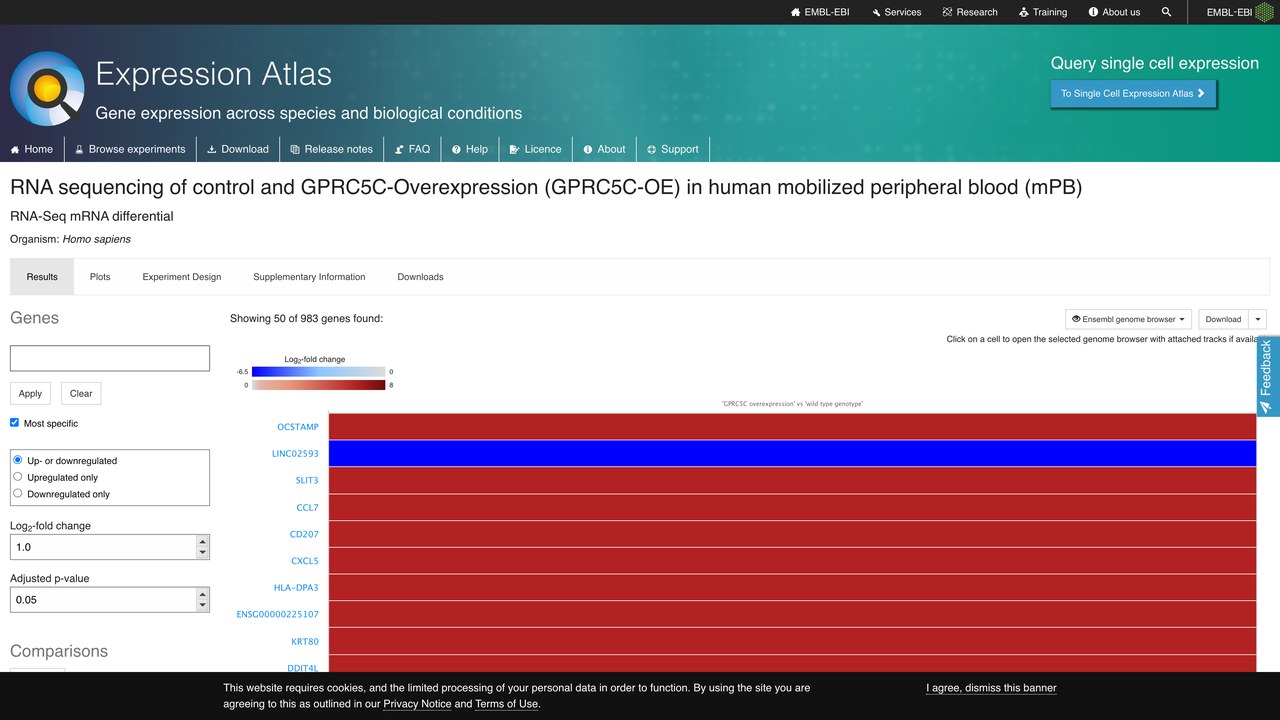Select Downregulated only radio option

tap(18, 493)
